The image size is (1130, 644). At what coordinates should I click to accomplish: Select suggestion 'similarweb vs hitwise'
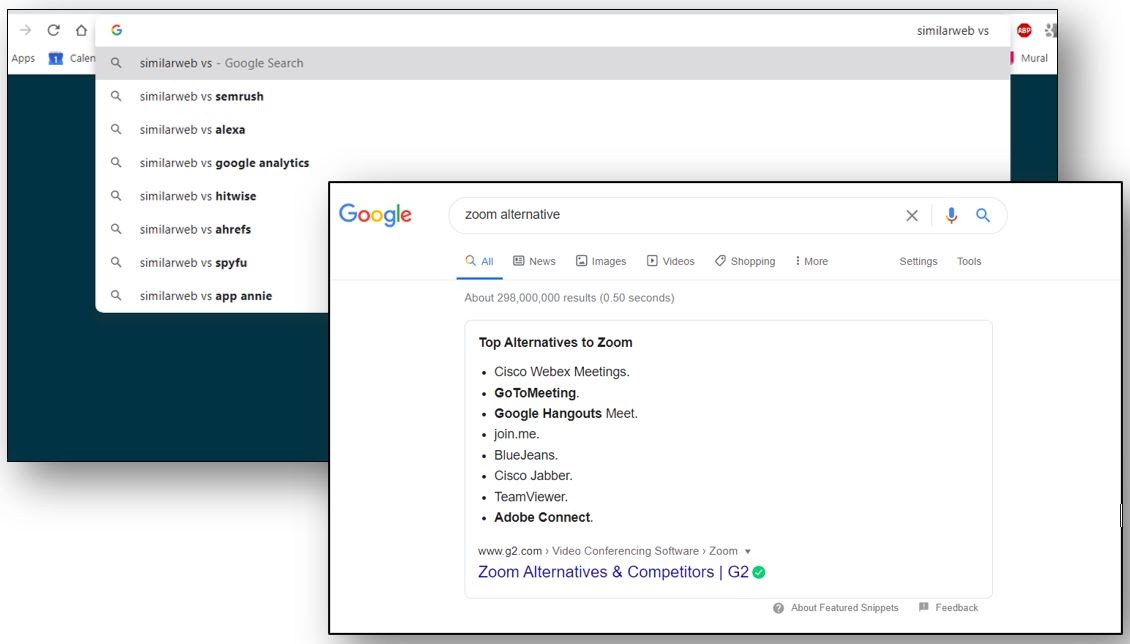pos(213,196)
